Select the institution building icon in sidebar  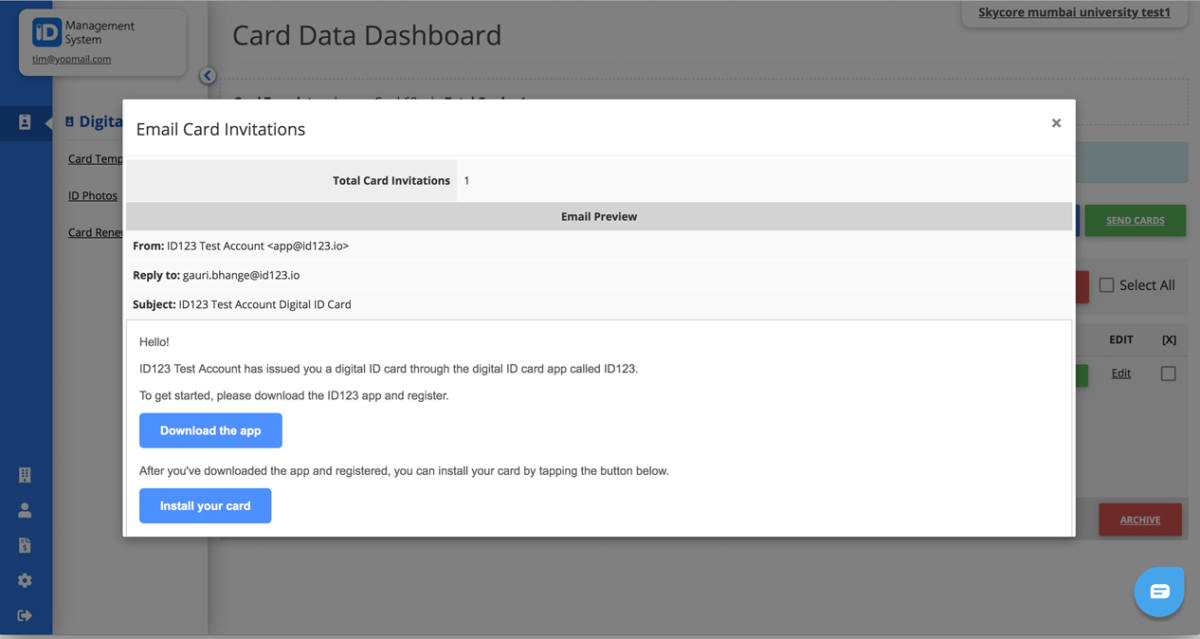click(25, 474)
